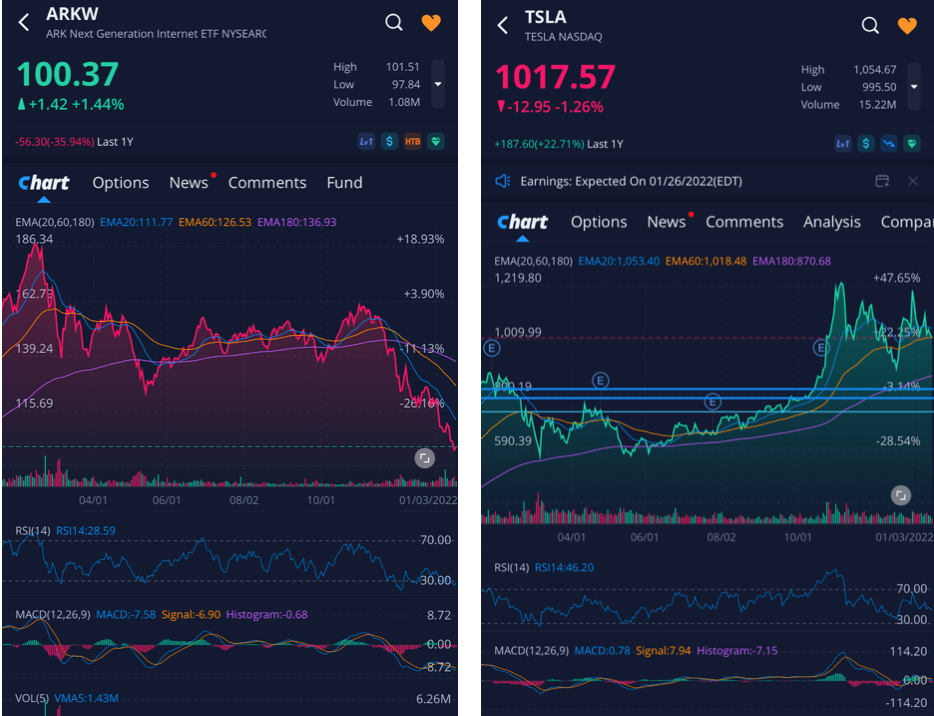Tap the speaker announcement icon on TSLA
The height and width of the screenshot is (716, 934).
503,181
